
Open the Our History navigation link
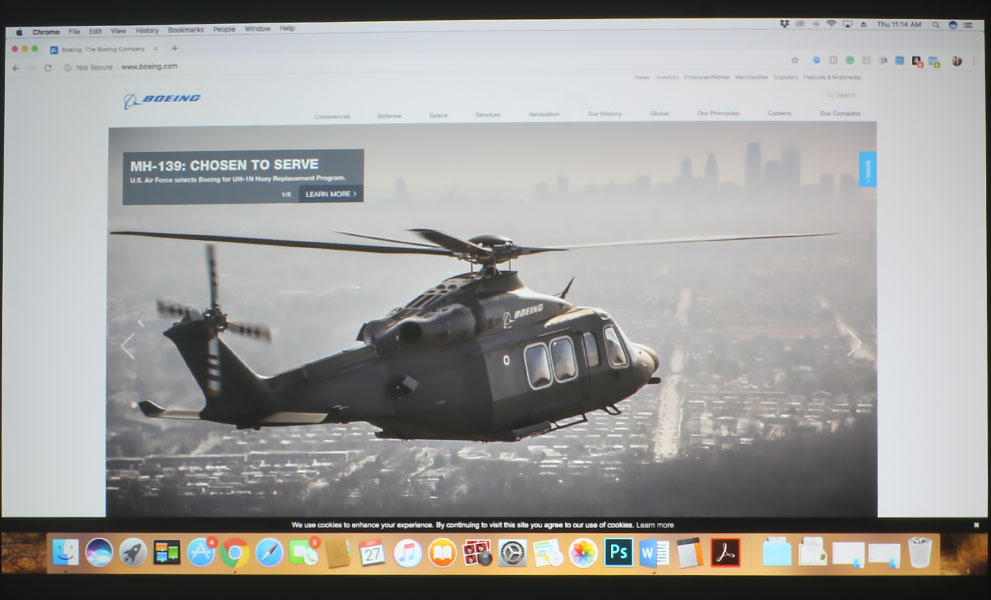click(605, 114)
